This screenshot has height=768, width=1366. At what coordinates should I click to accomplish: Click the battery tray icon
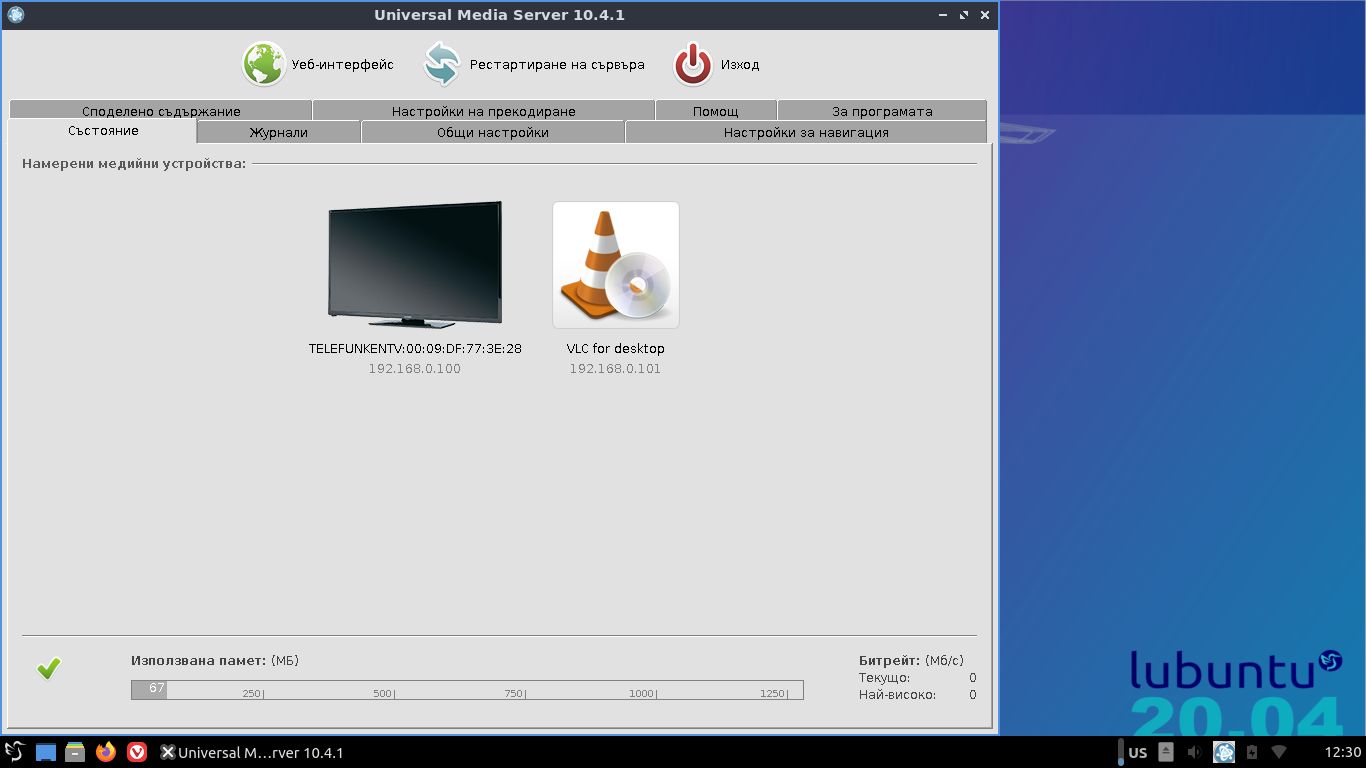(1252, 752)
